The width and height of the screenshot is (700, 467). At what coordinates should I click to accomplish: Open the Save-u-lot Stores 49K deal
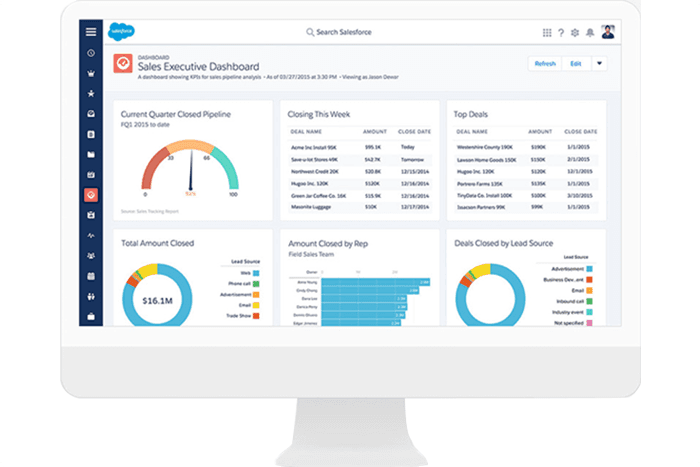coord(314,159)
